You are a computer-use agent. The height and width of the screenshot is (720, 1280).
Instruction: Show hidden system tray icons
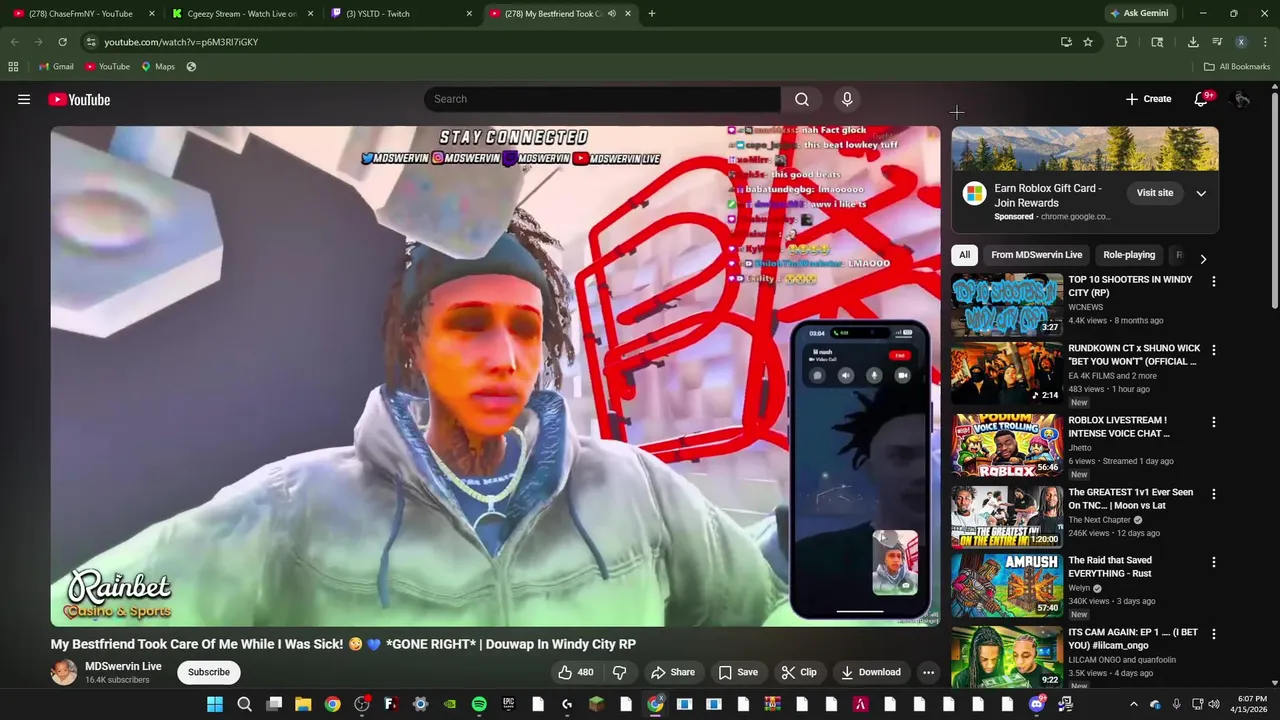tap(1133, 704)
